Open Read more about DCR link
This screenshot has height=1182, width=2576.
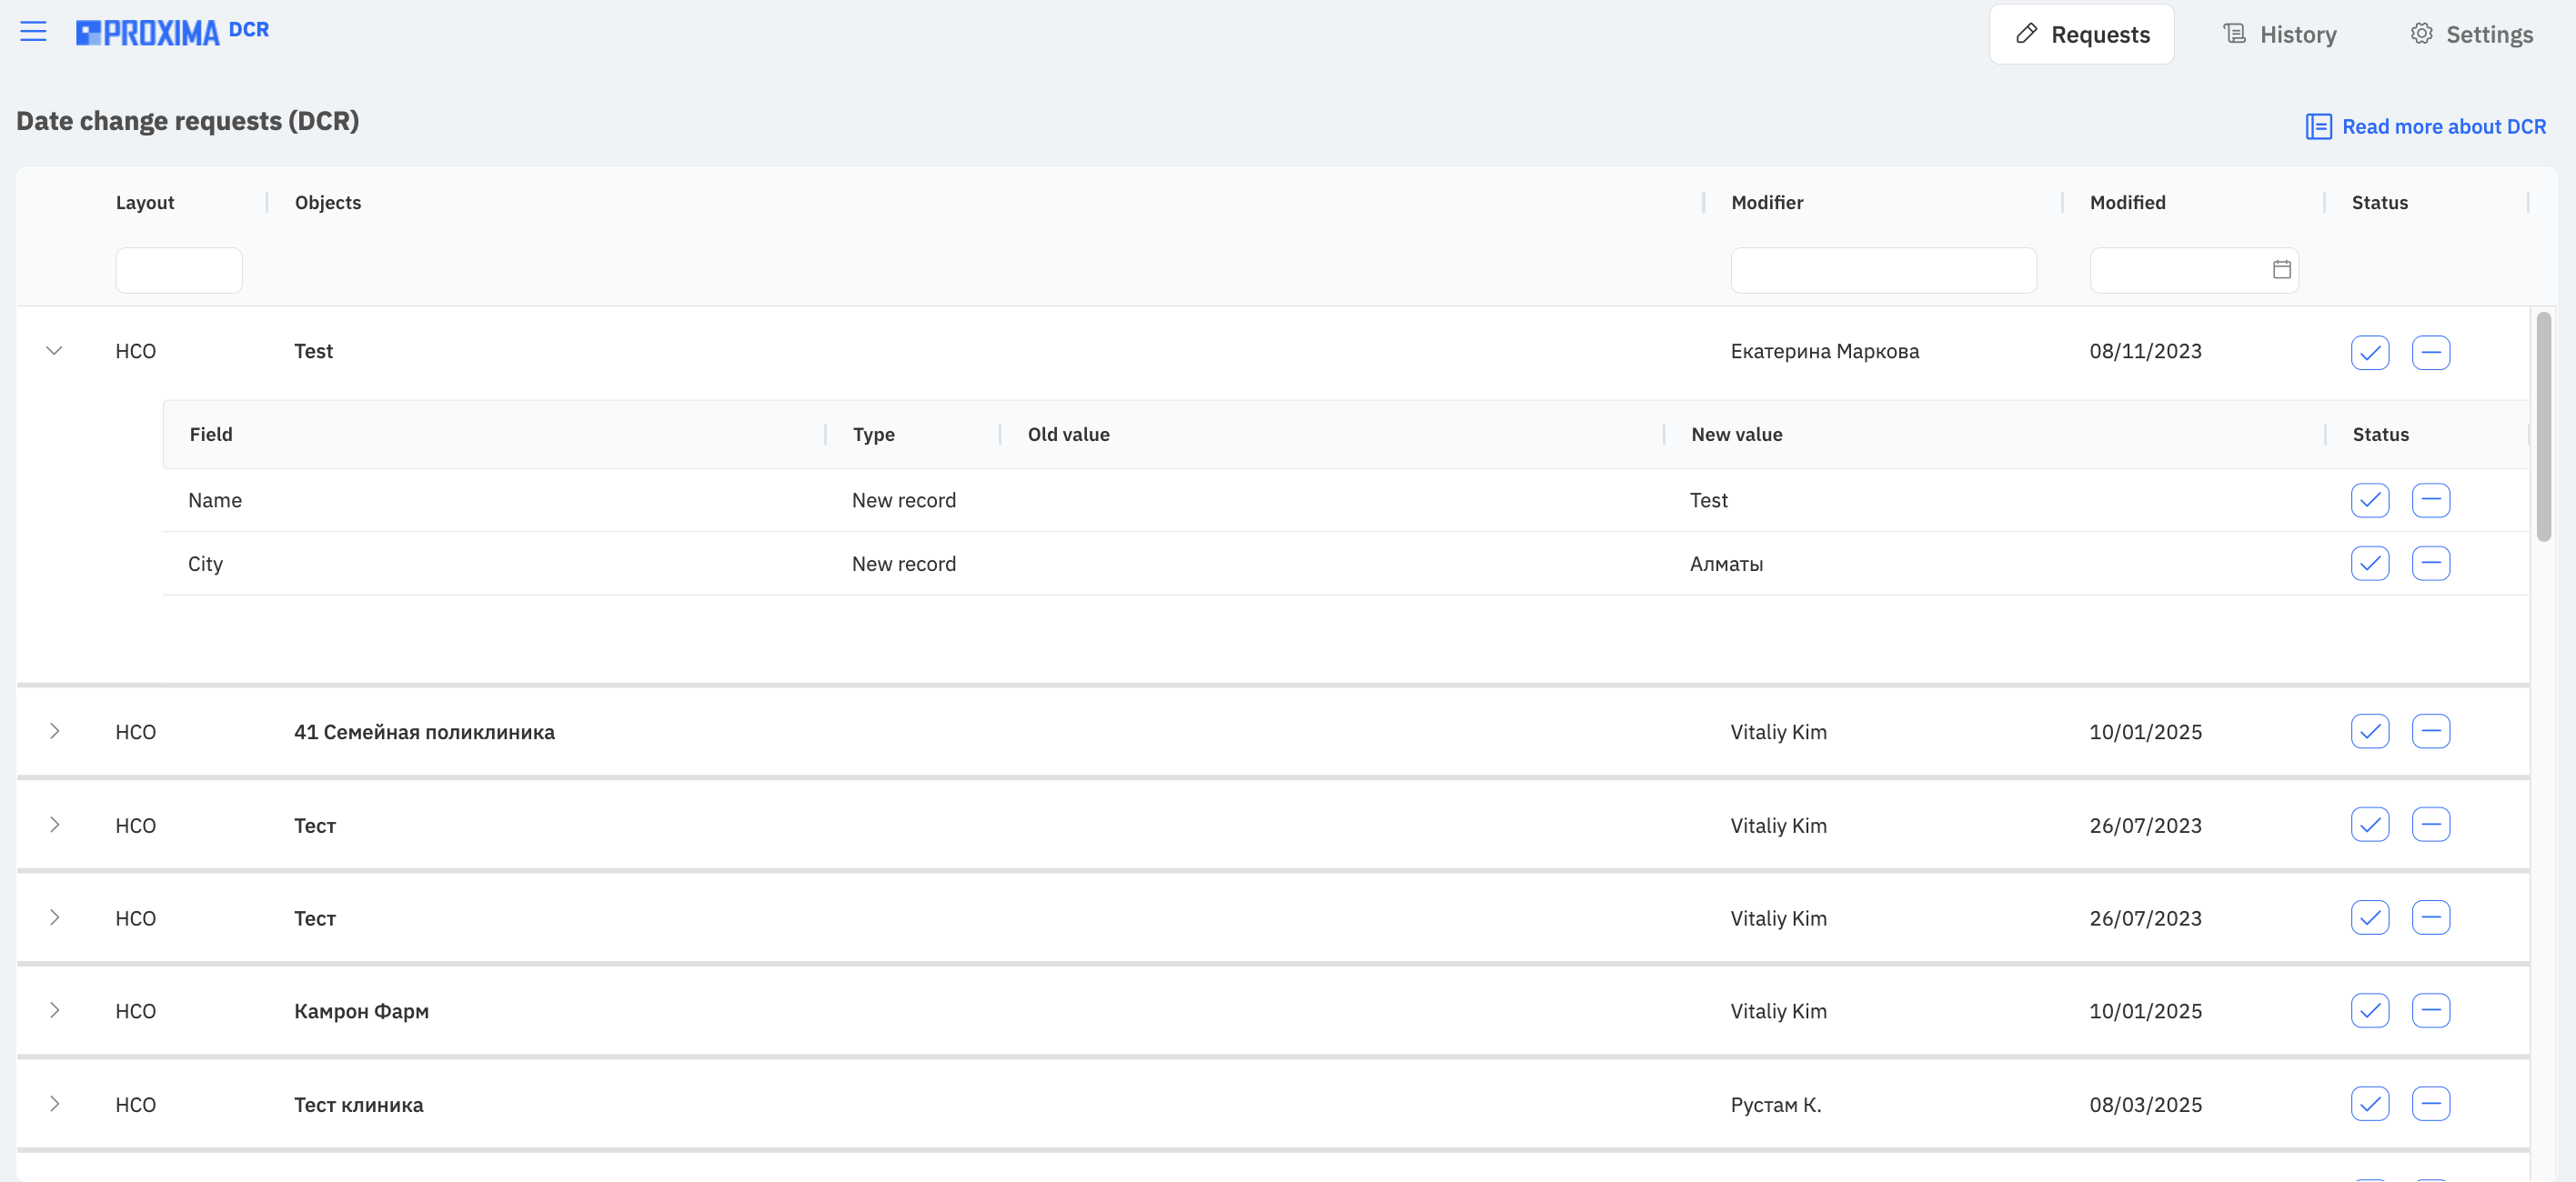(2425, 127)
